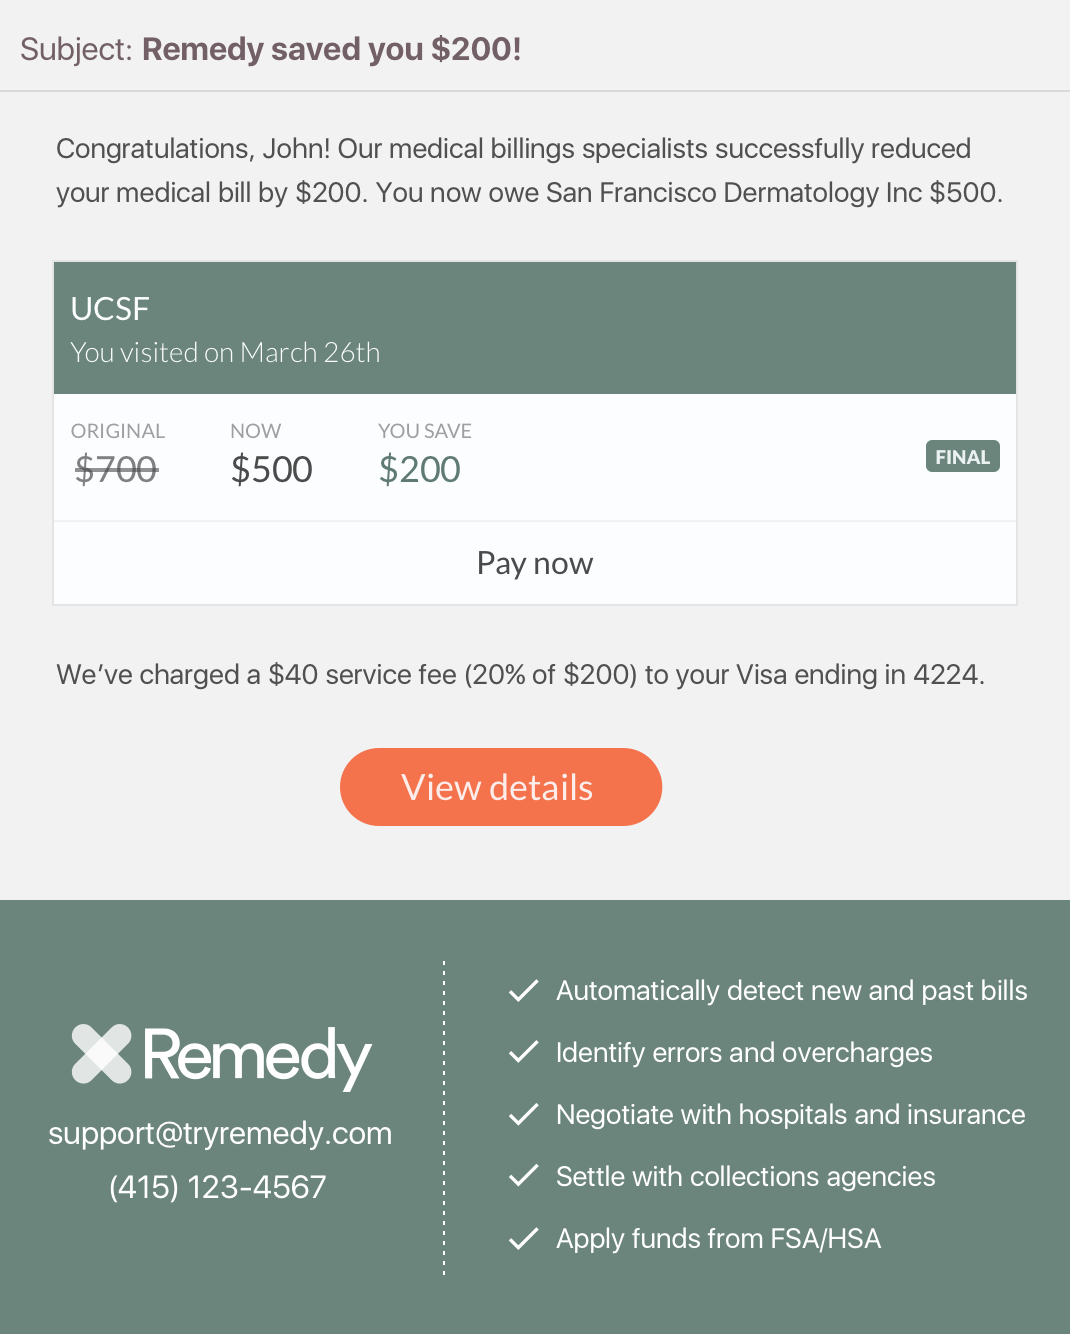Screen dimensions: 1070x1334
Task: Click the $500 now amount
Action: (271, 469)
